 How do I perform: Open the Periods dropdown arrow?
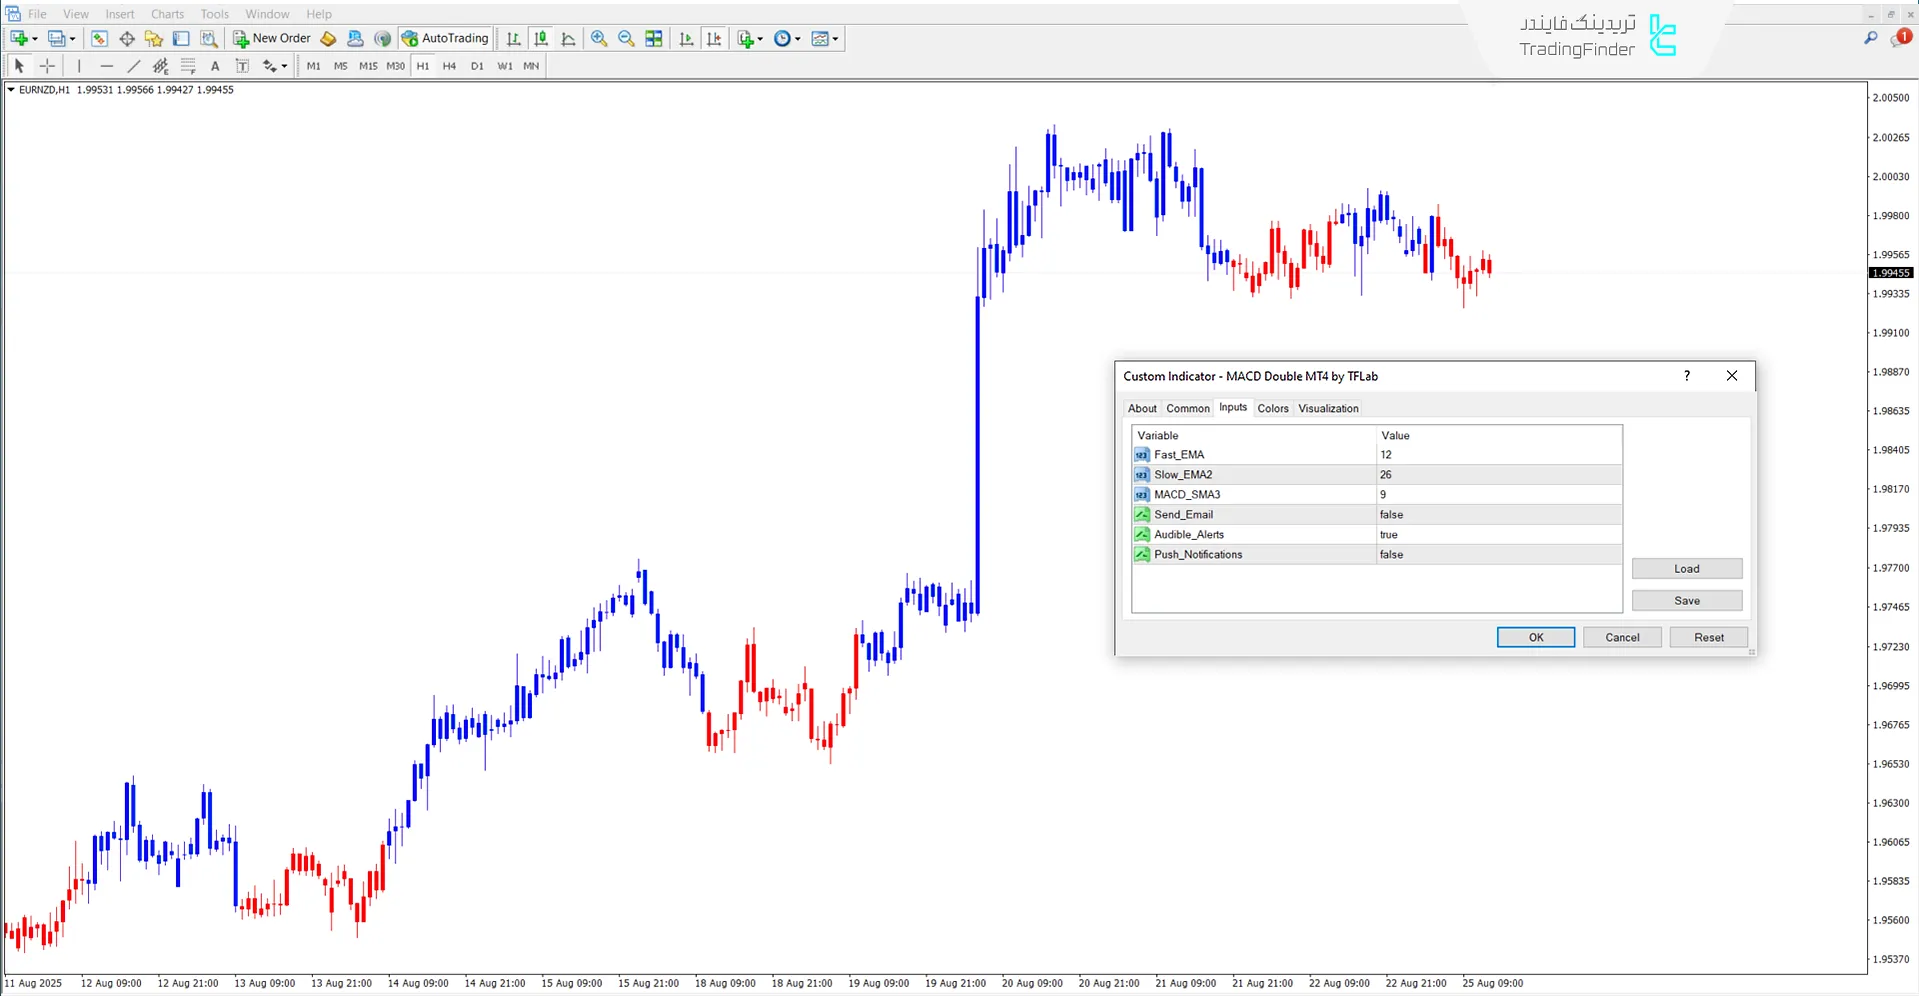click(797, 38)
